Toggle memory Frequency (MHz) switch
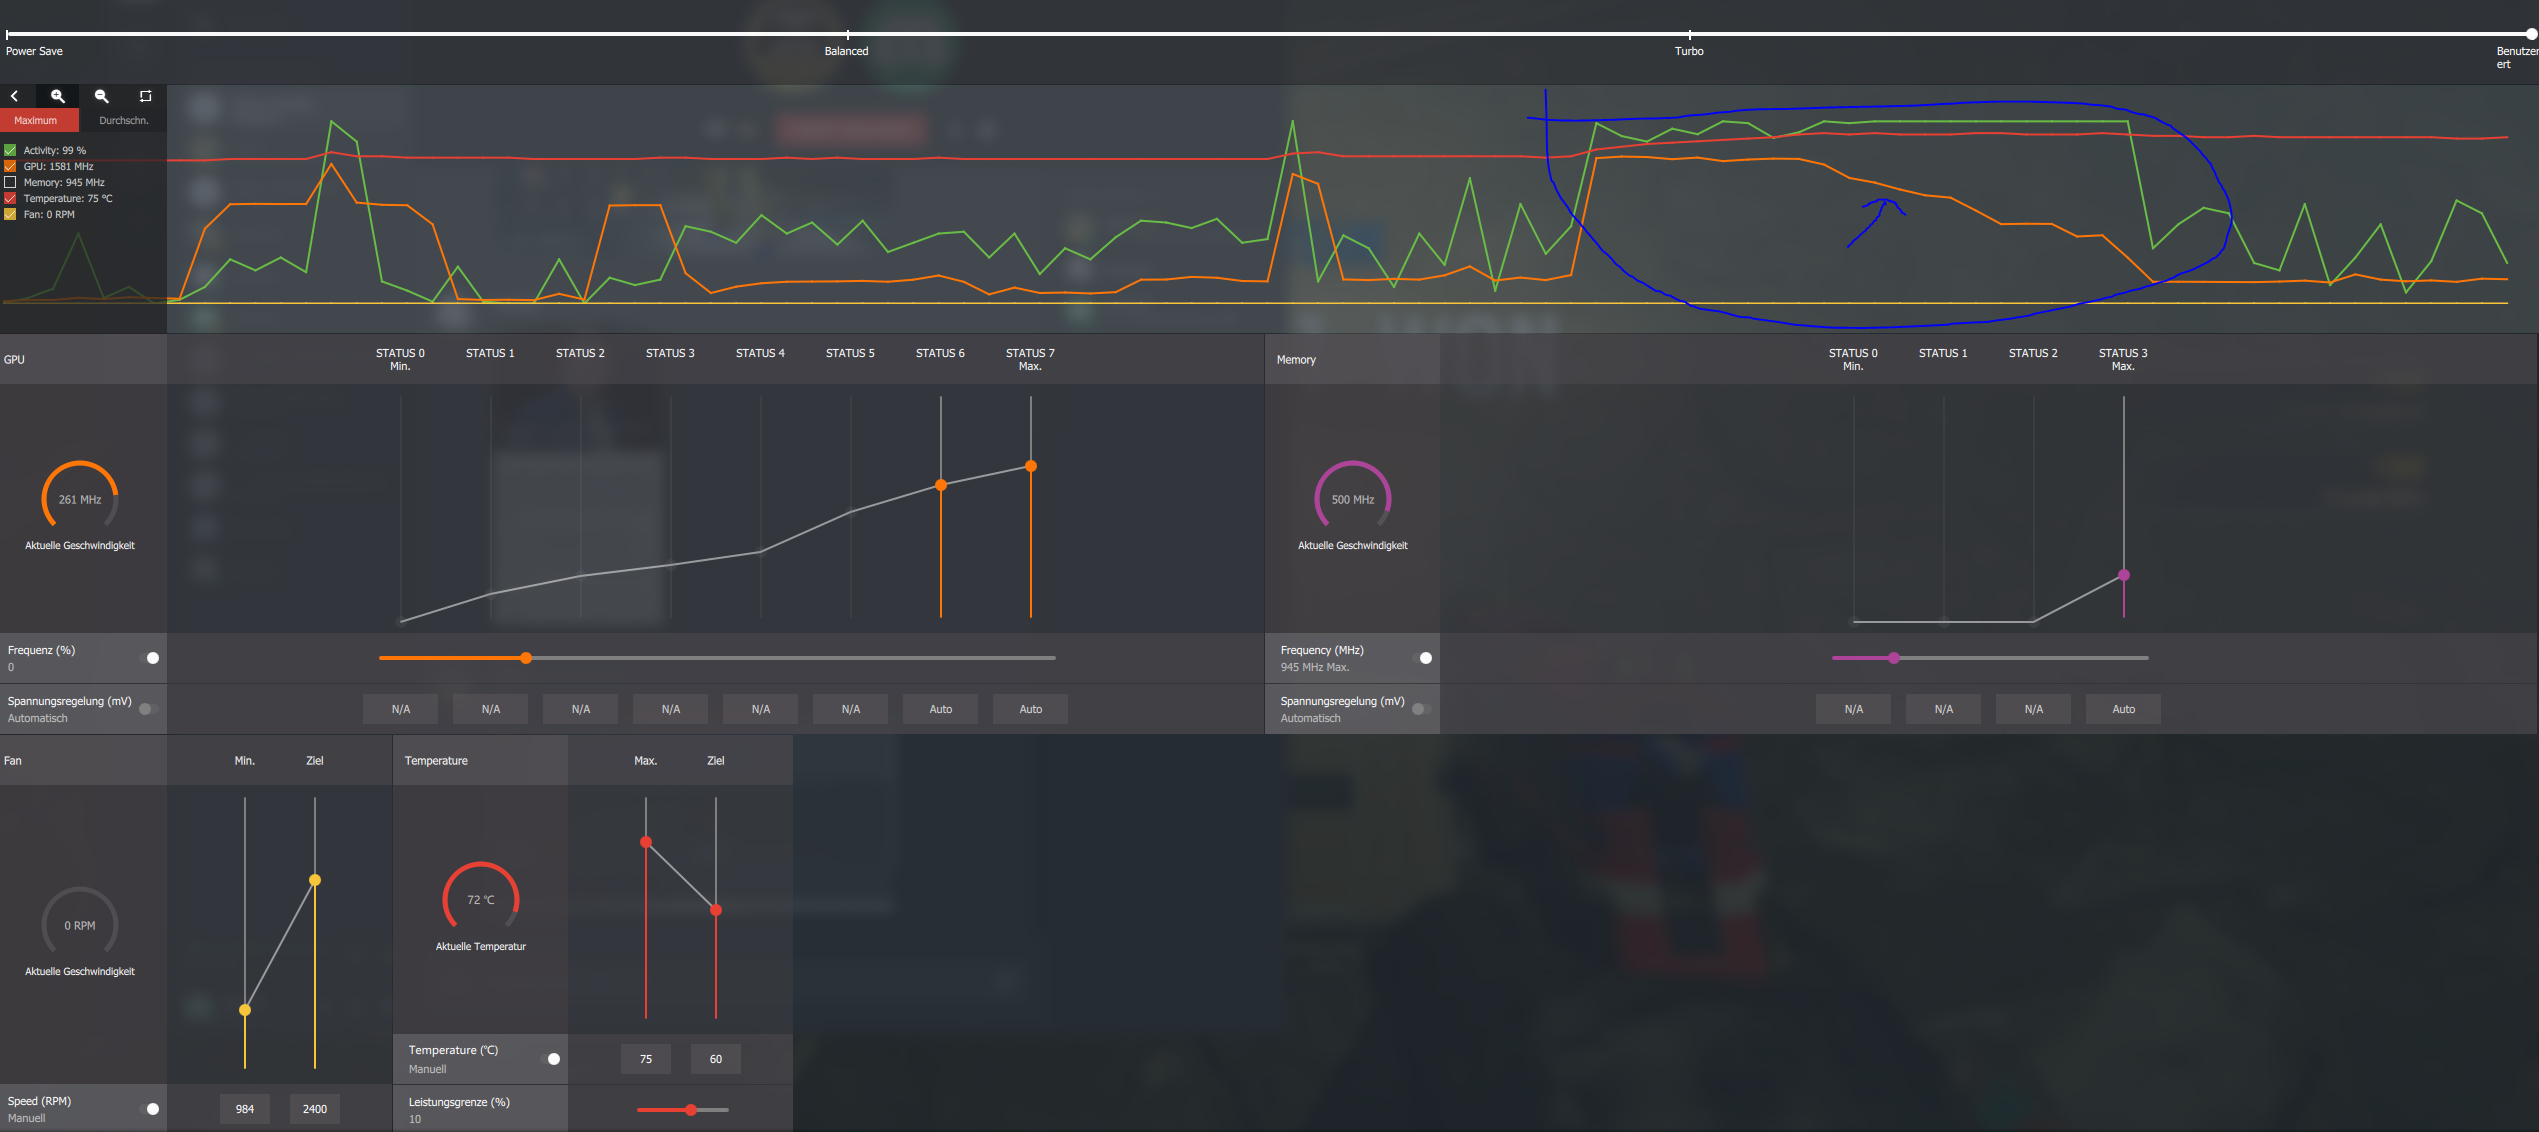 [1424, 658]
